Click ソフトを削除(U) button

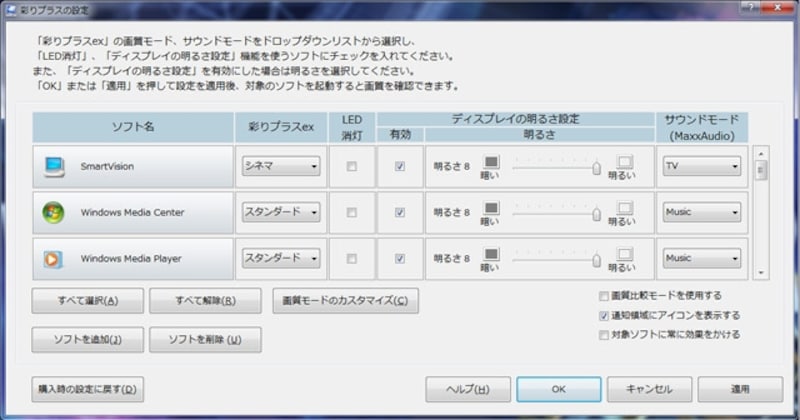(206, 340)
